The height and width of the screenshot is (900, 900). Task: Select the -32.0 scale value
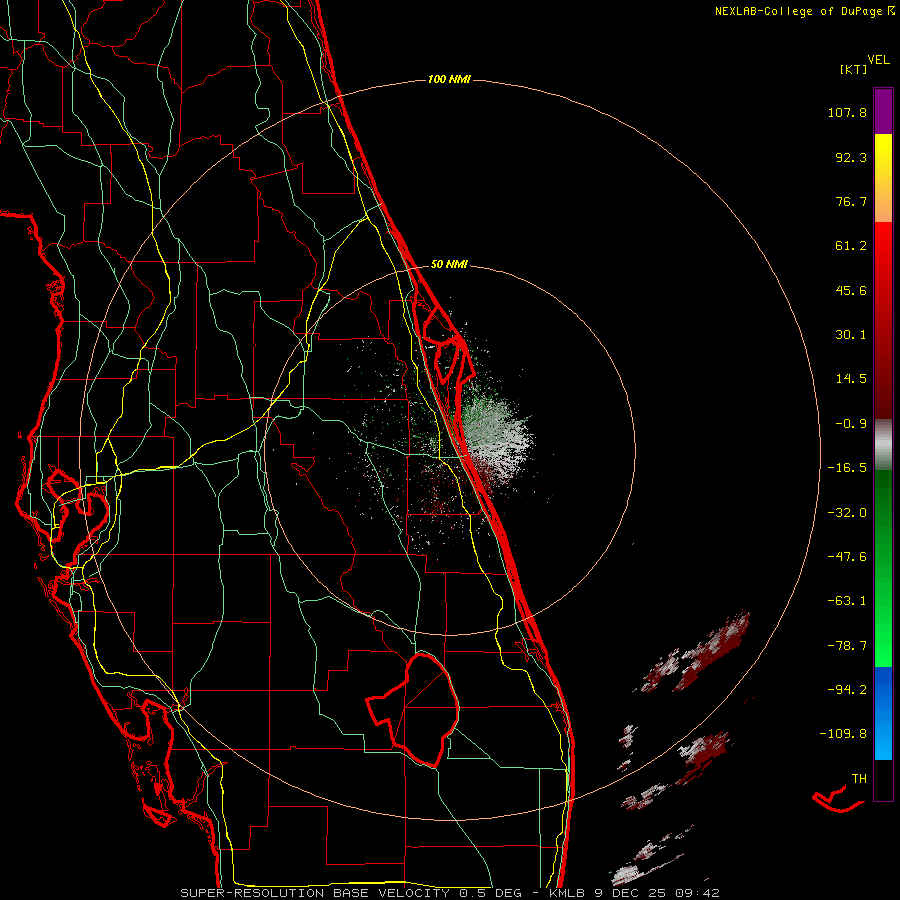(847, 513)
